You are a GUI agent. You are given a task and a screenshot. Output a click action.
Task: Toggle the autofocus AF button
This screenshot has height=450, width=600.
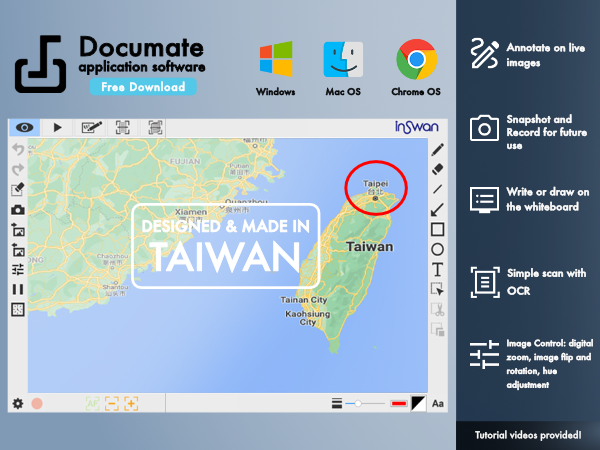[92, 403]
